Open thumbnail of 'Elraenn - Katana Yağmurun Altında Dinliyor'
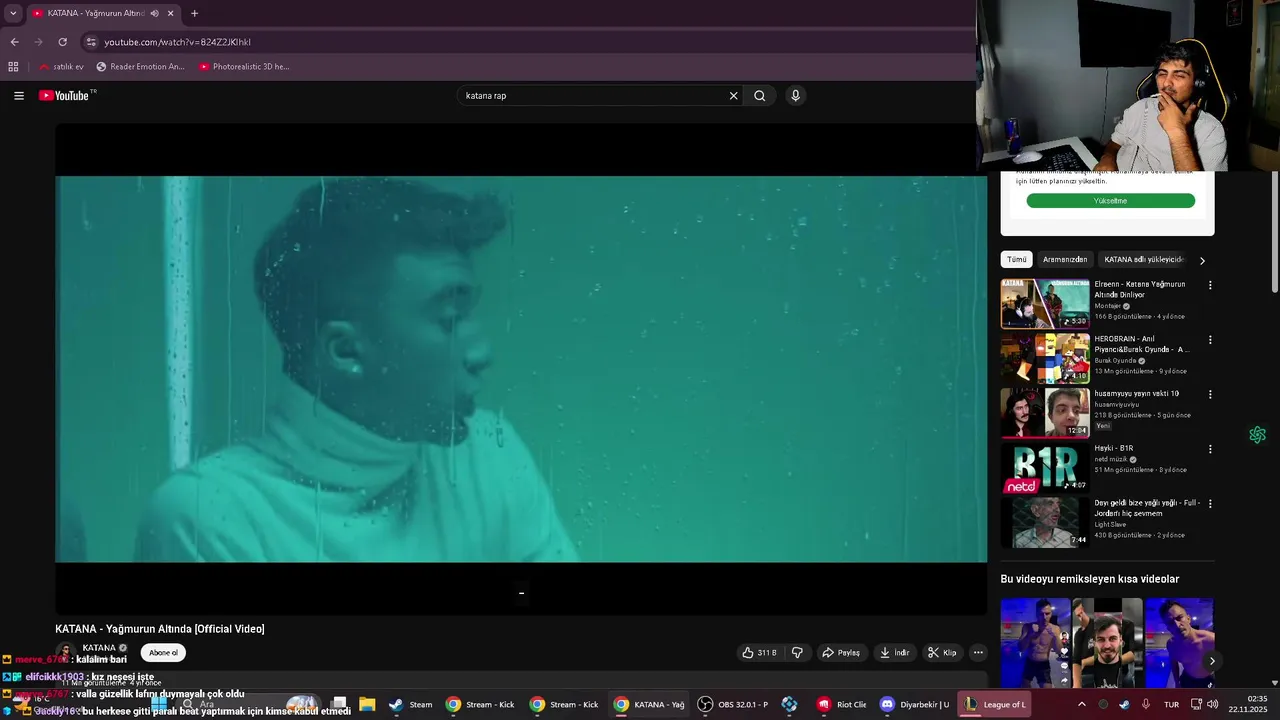The width and height of the screenshot is (1280, 720). point(1045,304)
